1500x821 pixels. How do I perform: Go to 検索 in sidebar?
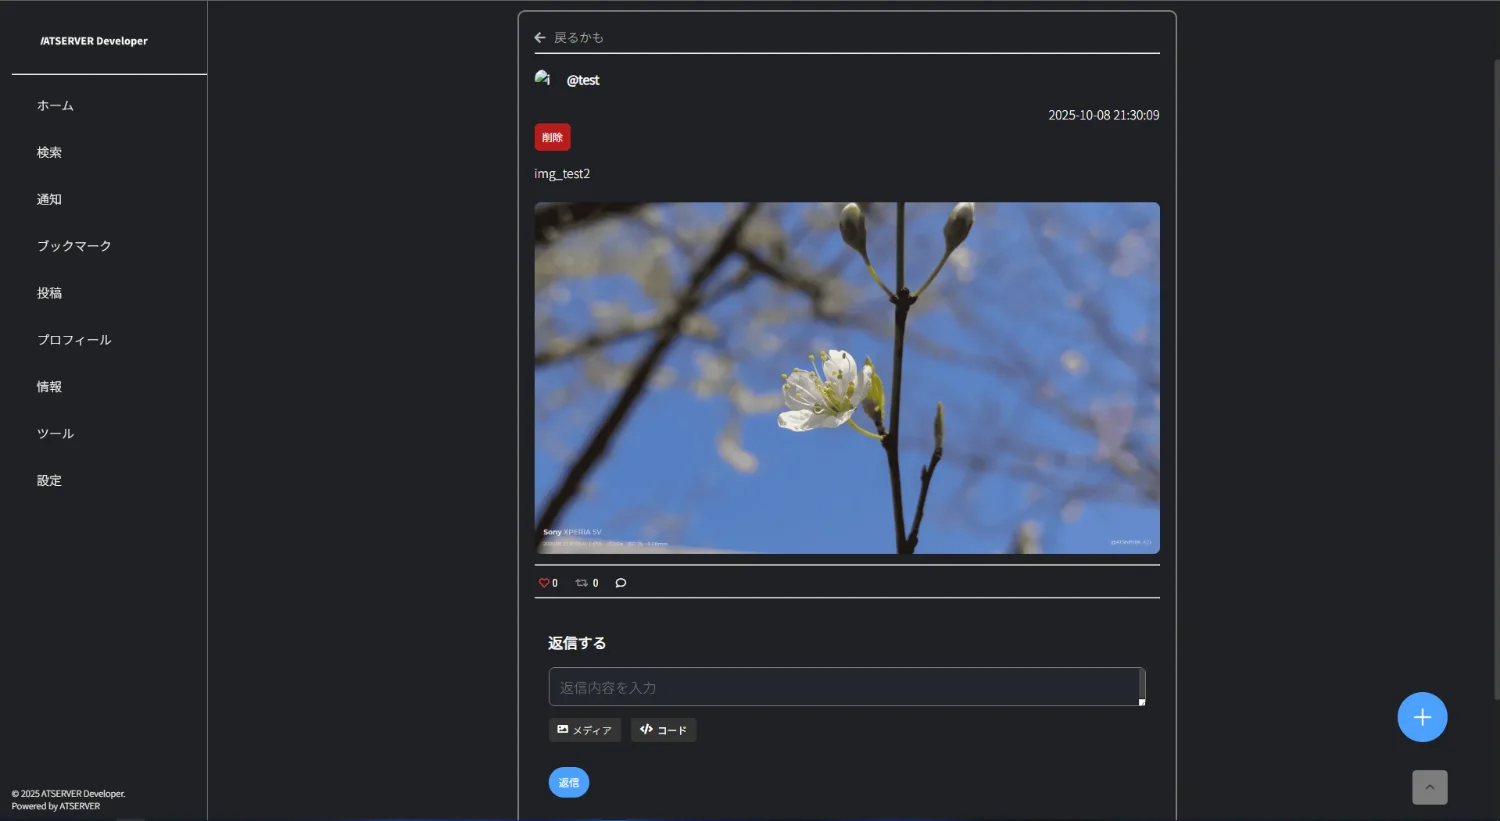(x=50, y=153)
